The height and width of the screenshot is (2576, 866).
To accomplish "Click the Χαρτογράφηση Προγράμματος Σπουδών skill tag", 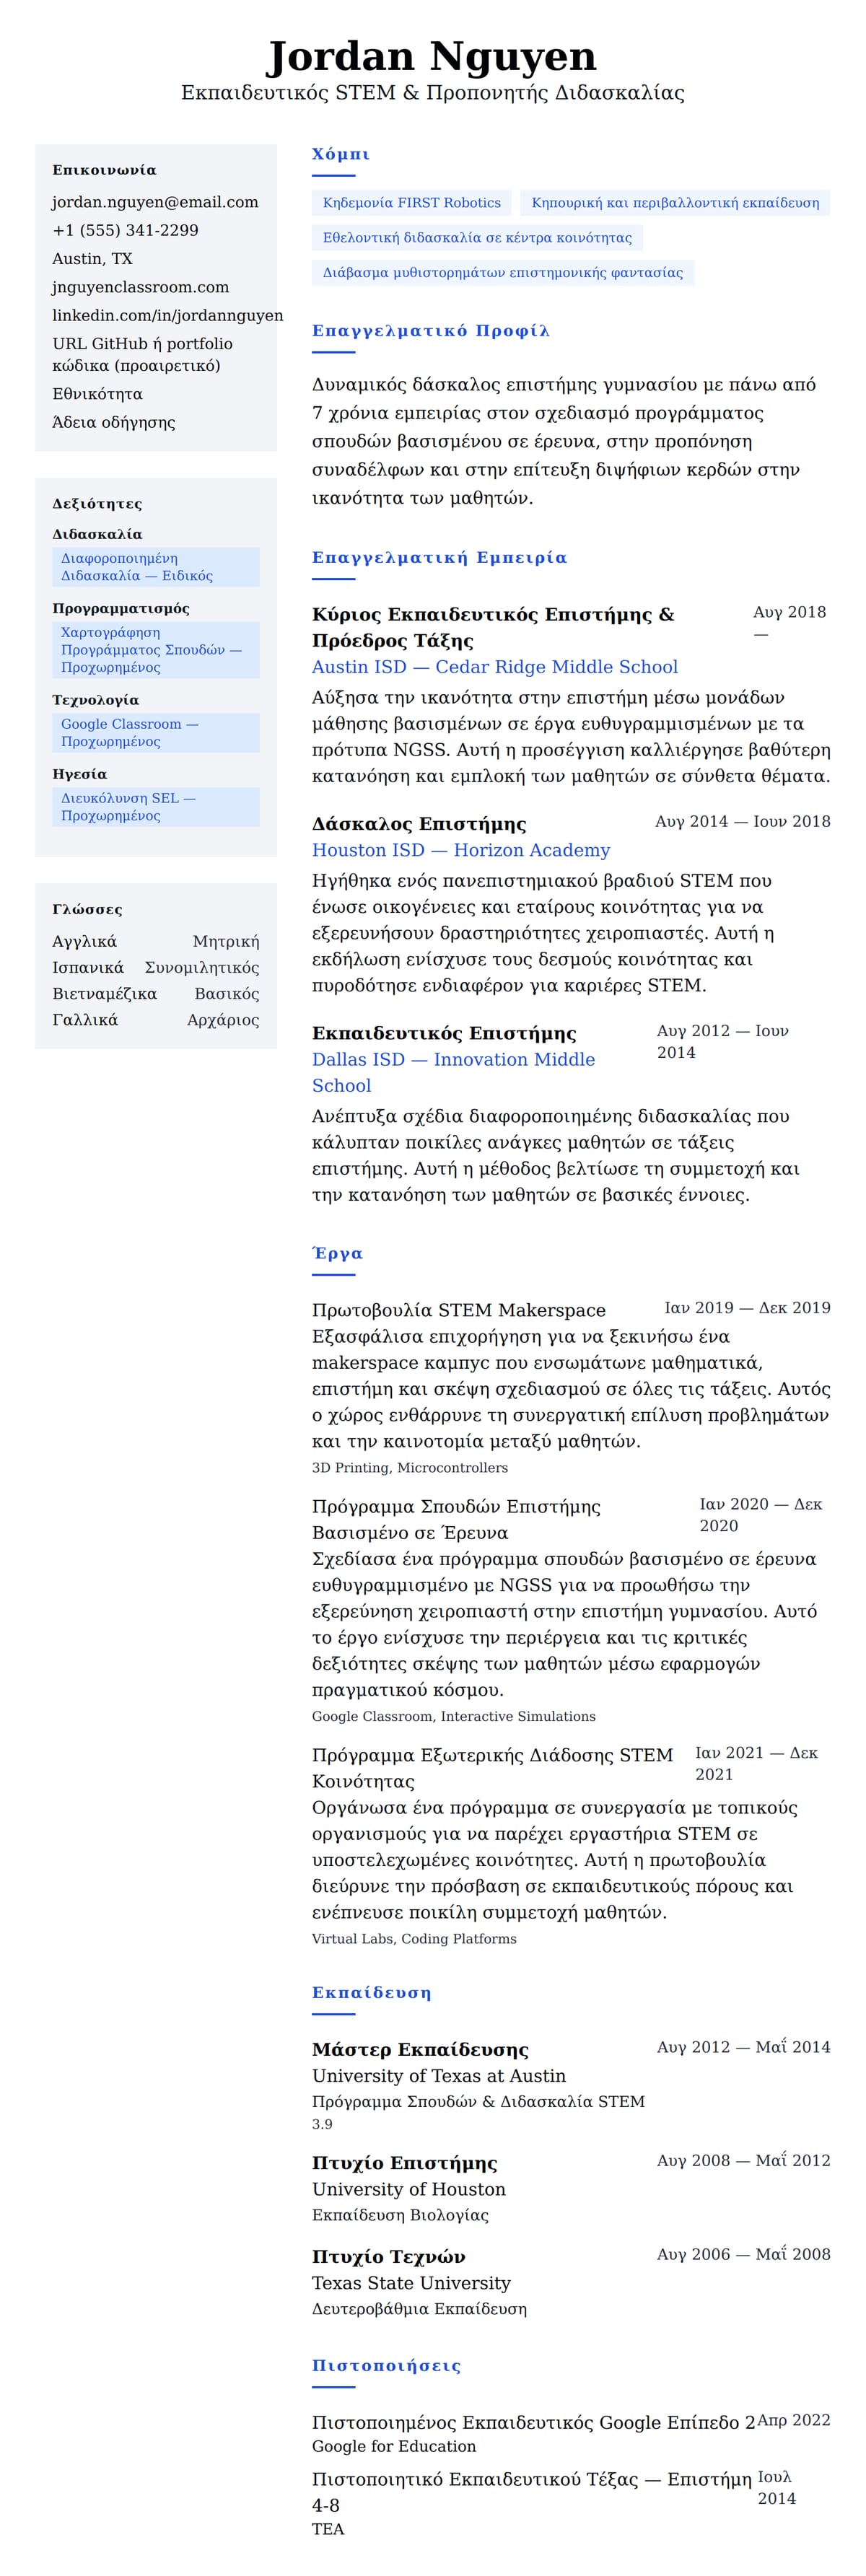I will pos(155,650).
